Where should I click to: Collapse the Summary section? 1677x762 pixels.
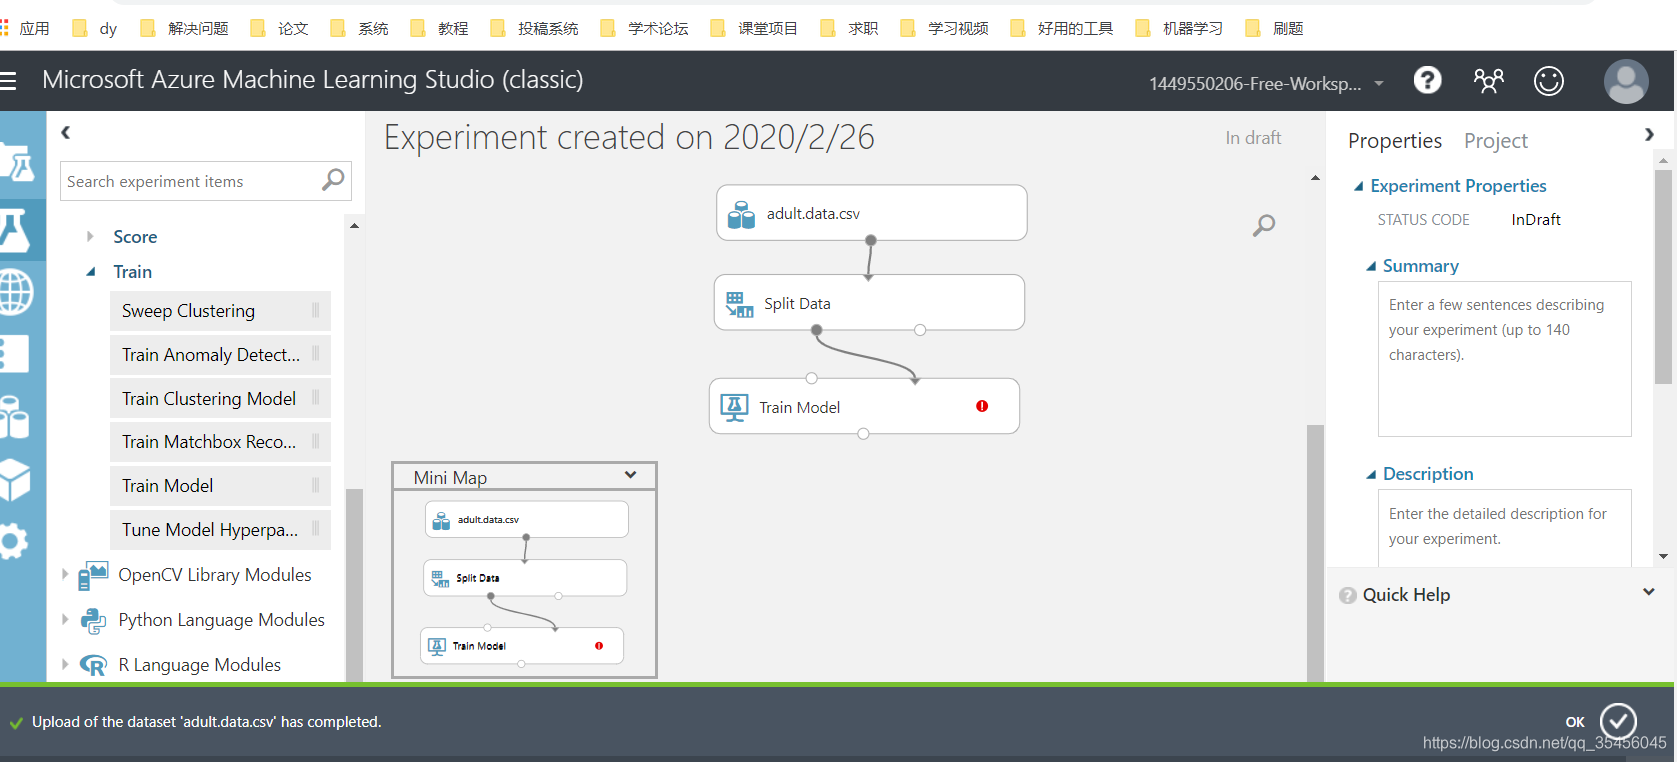(1371, 266)
